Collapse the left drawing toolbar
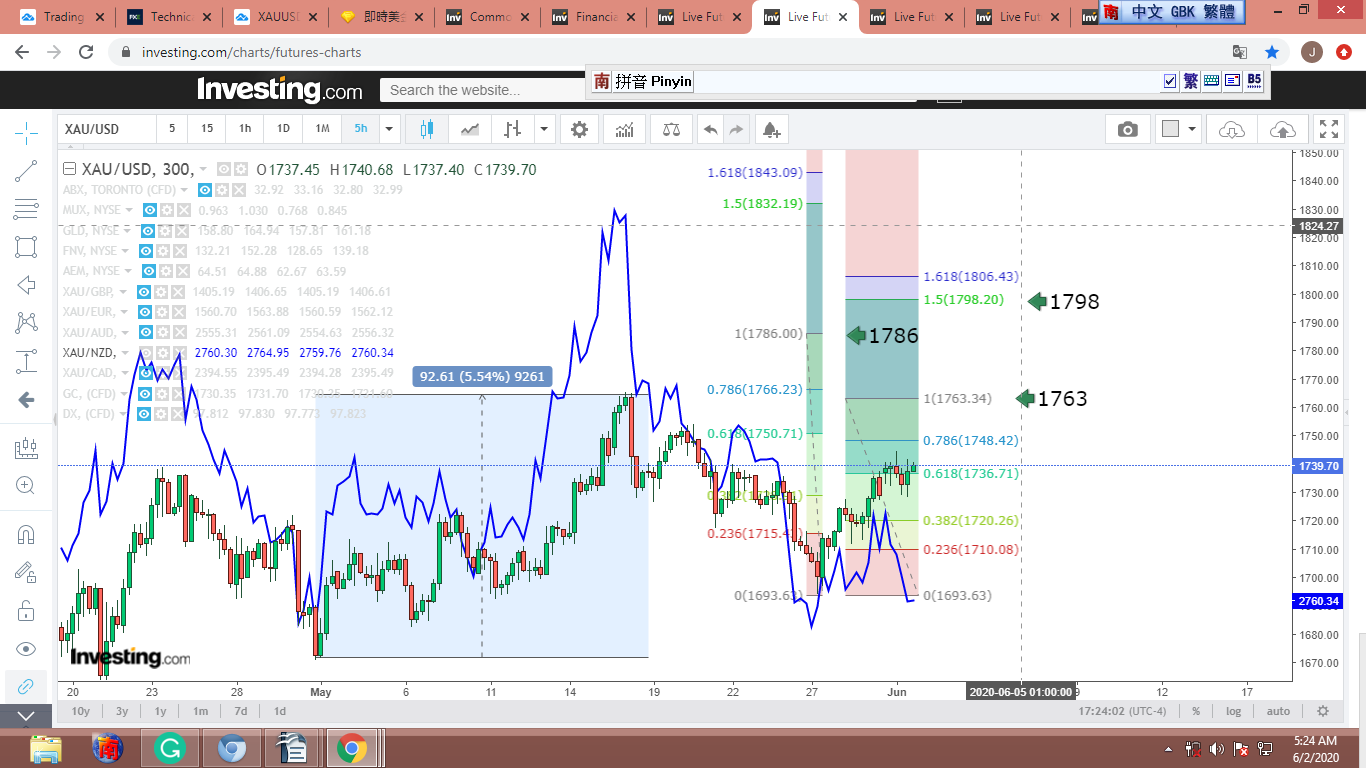Image resolution: width=1366 pixels, height=768 pixels. 26,716
